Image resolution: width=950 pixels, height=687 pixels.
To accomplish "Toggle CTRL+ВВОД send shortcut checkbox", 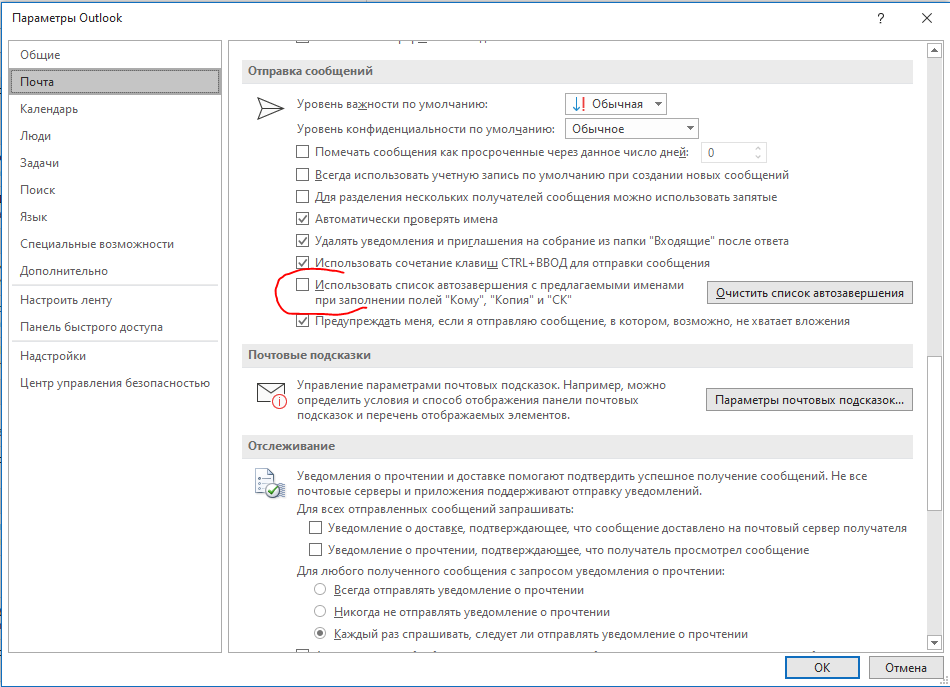I will [302, 262].
